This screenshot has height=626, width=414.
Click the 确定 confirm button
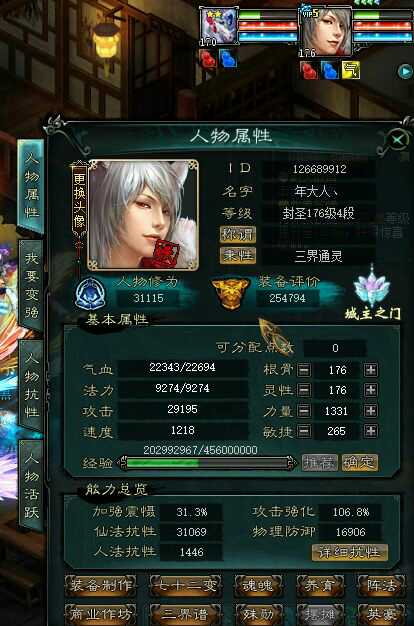point(360,463)
